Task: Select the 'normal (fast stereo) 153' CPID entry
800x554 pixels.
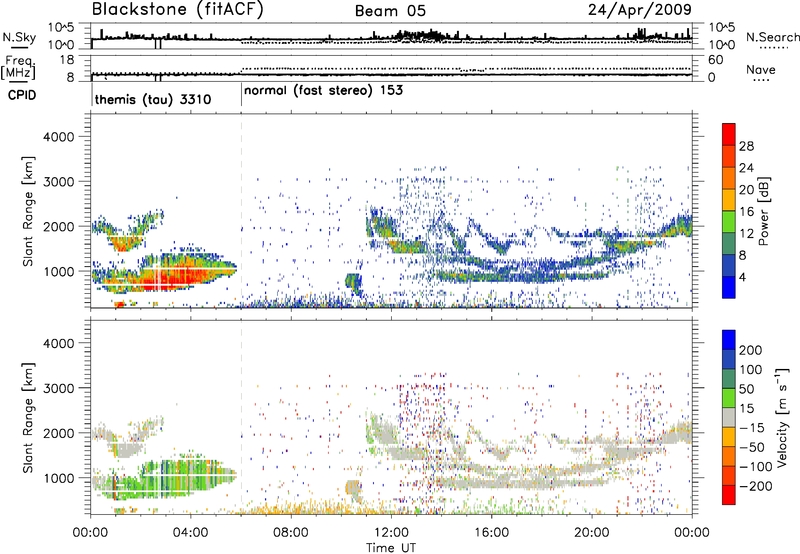Action: pos(323,90)
